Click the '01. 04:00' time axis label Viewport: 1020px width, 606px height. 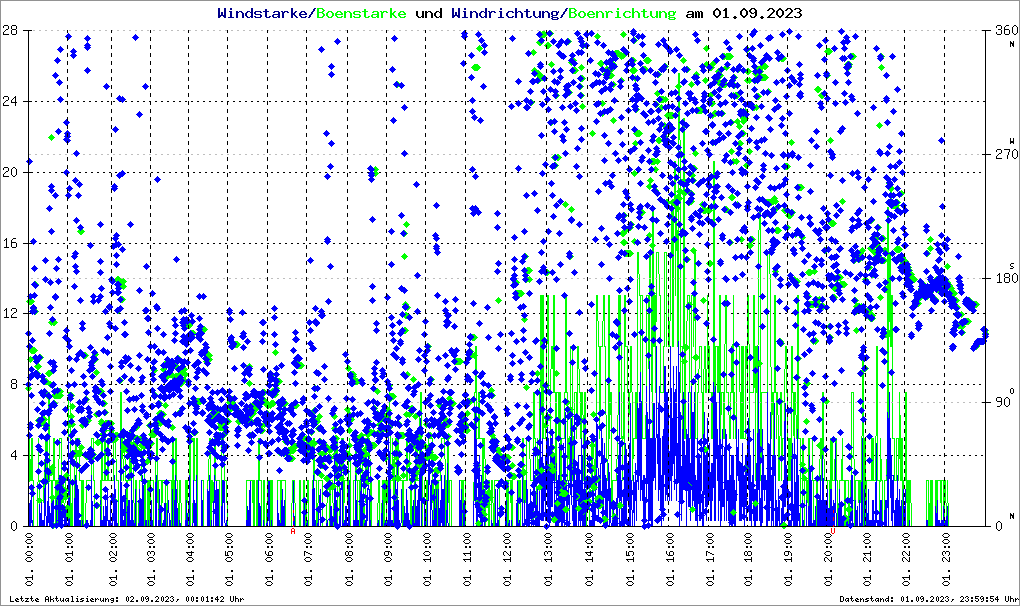(x=191, y=559)
